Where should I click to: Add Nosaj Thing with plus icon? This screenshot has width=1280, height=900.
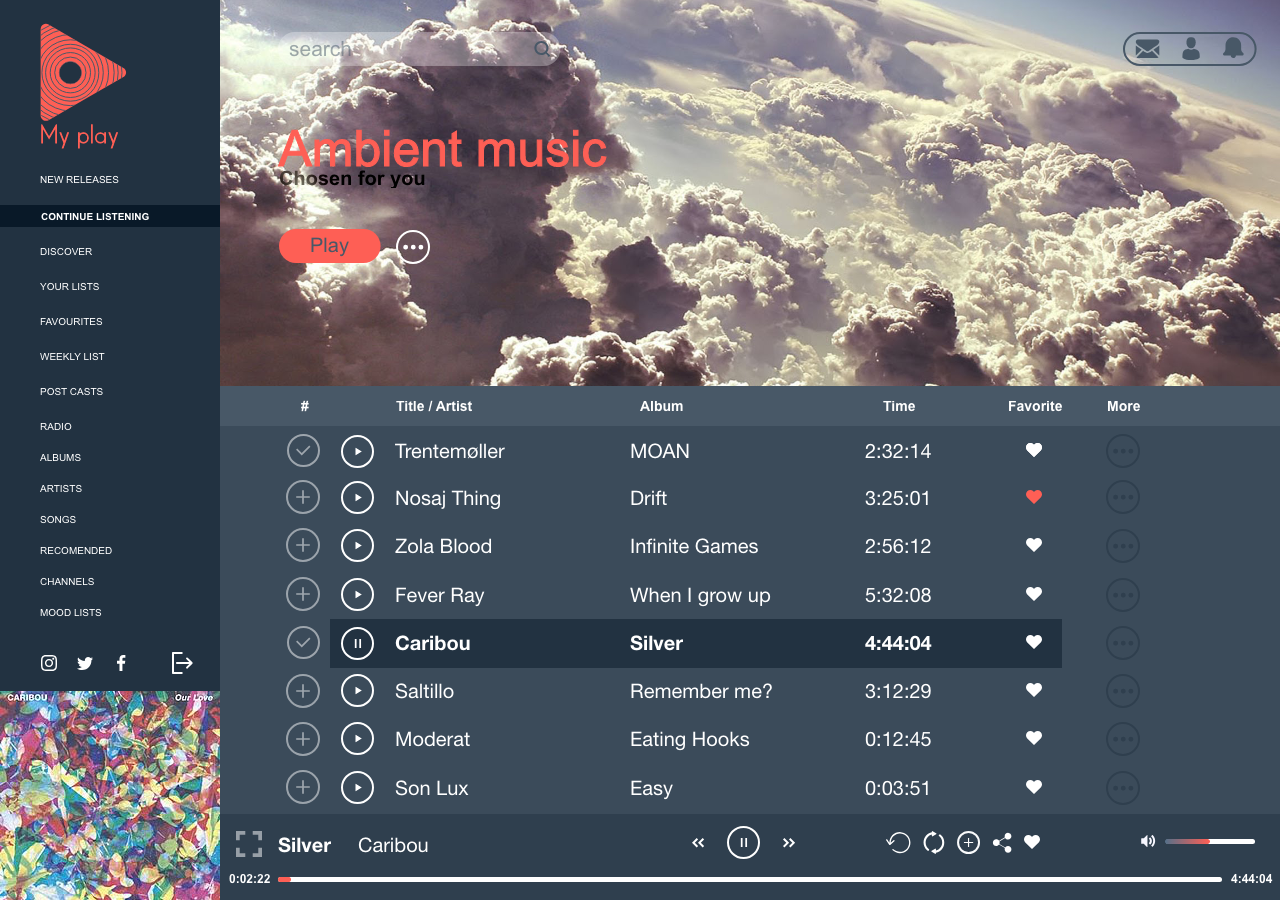click(x=303, y=496)
